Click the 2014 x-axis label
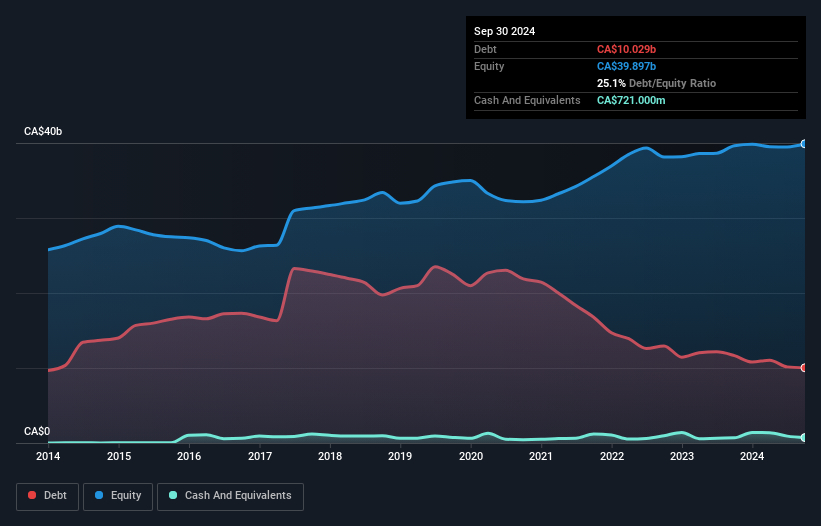821x526 pixels. 48,456
